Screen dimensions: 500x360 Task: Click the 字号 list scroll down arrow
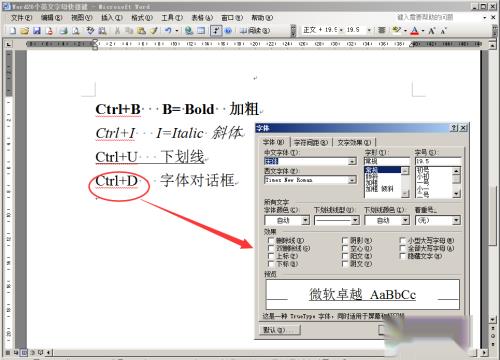coord(456,194)
